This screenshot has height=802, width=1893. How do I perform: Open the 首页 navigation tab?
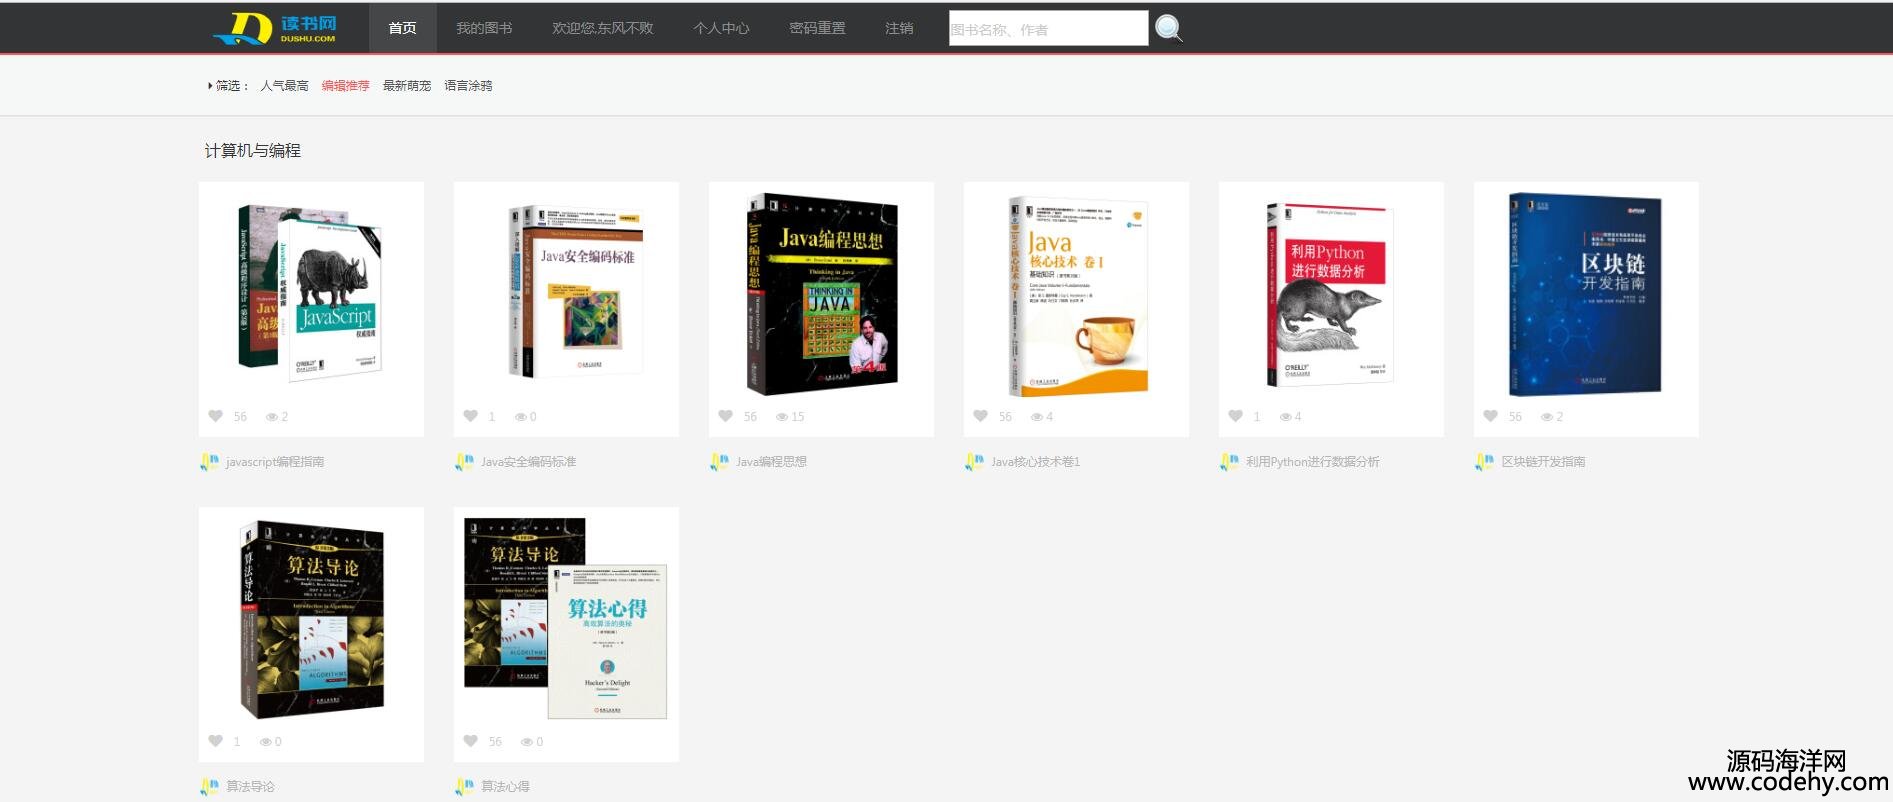(402, 28)
